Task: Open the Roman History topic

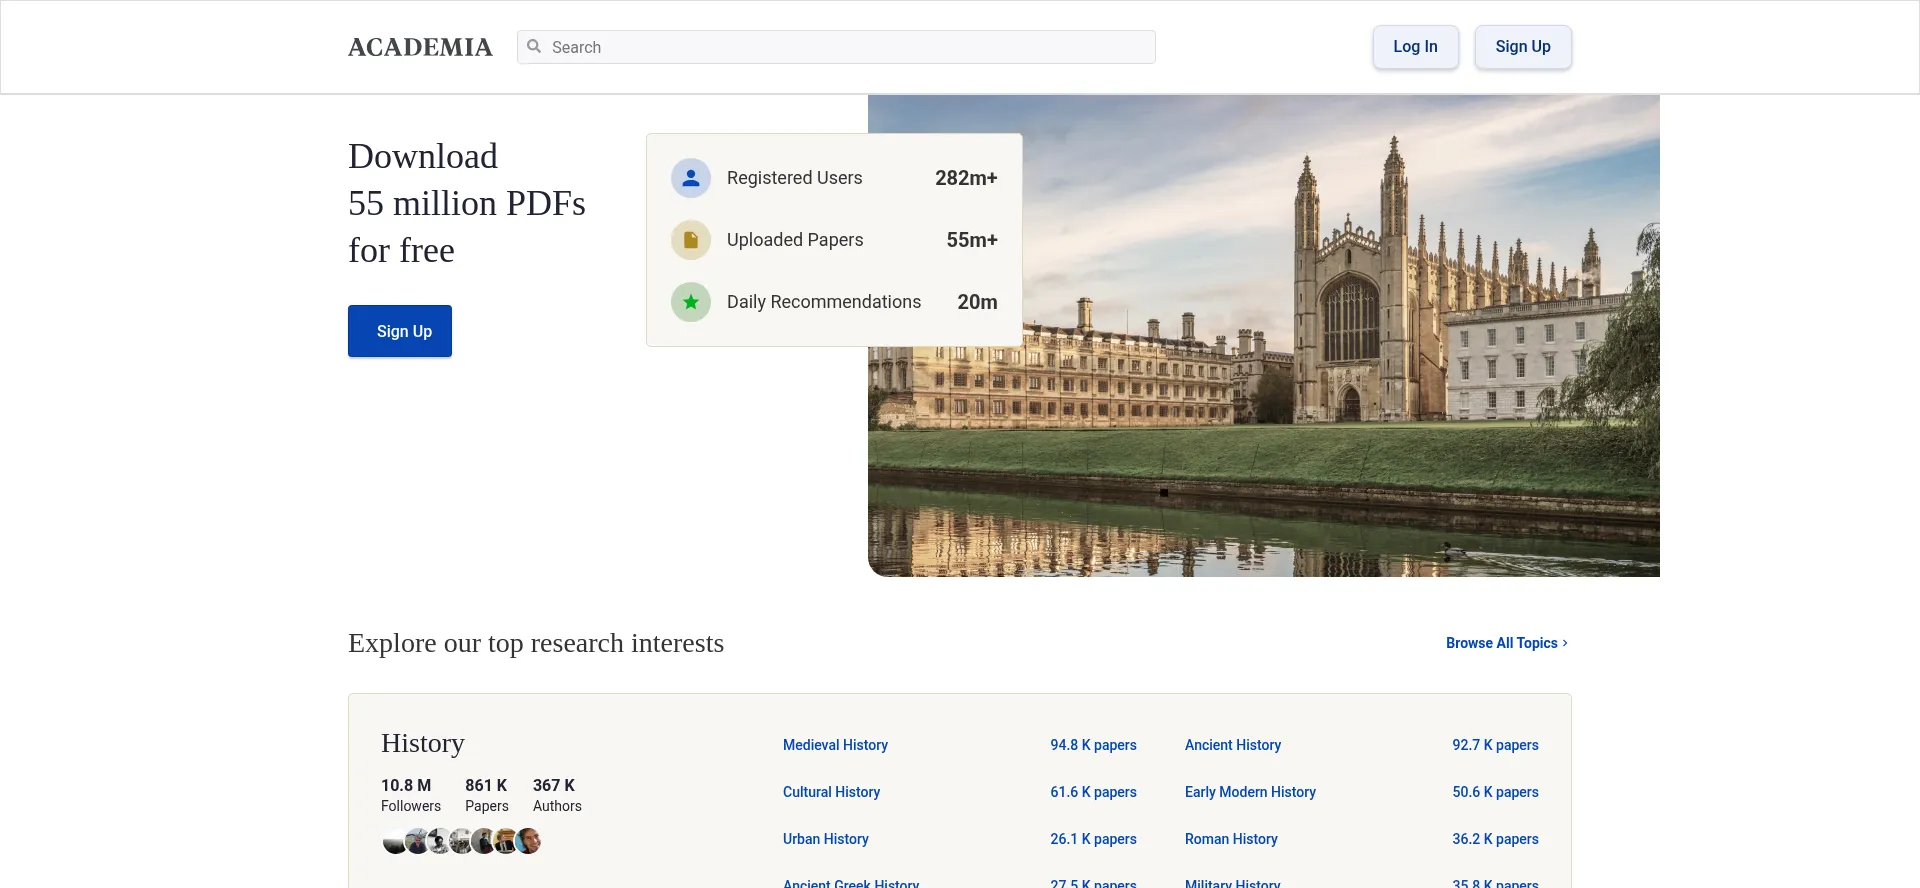Action: (1231, 839)
